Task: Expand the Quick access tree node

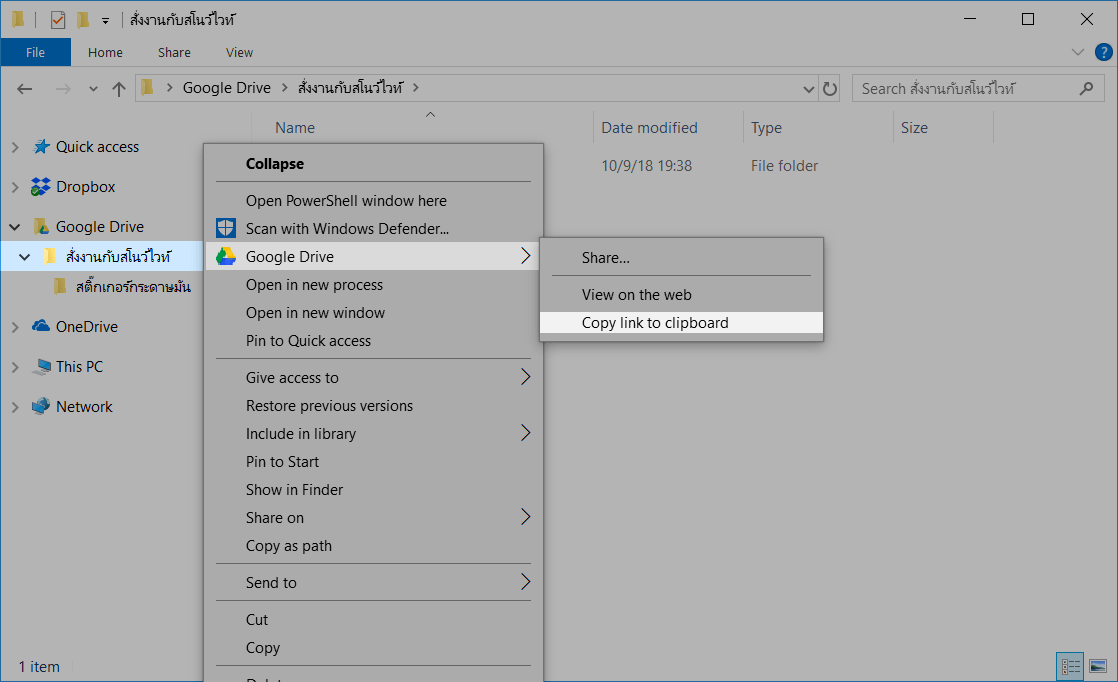Action: (15, 147)
